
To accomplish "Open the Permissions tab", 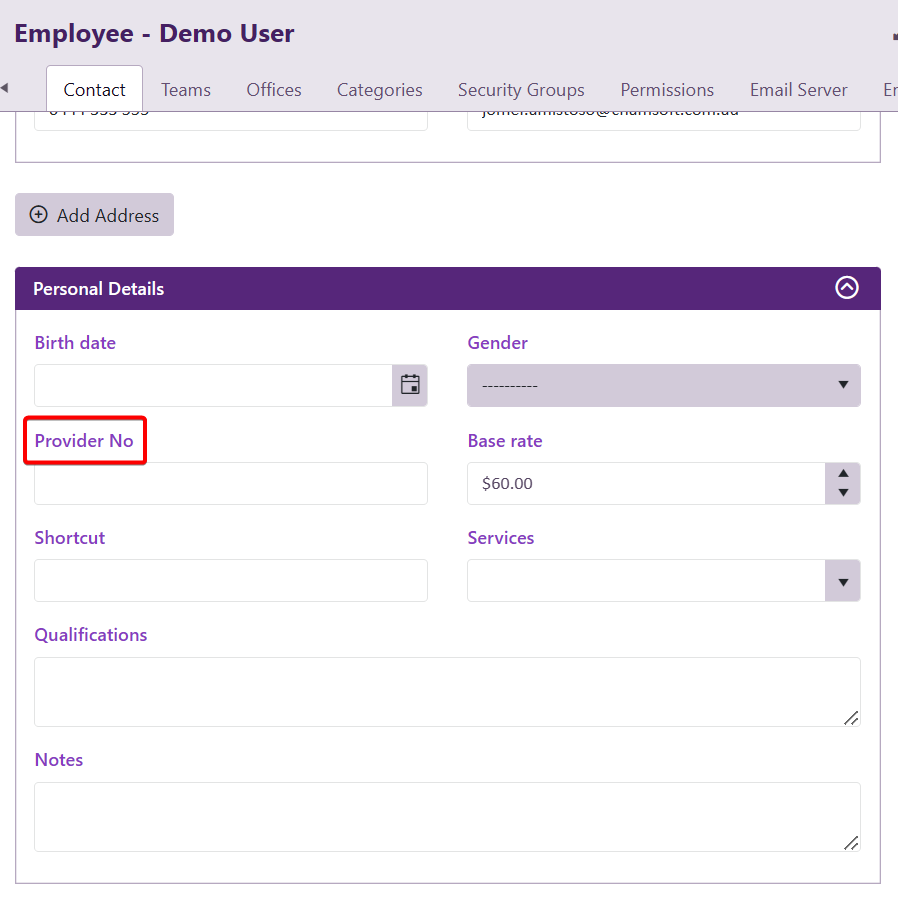I will [667, 90].
